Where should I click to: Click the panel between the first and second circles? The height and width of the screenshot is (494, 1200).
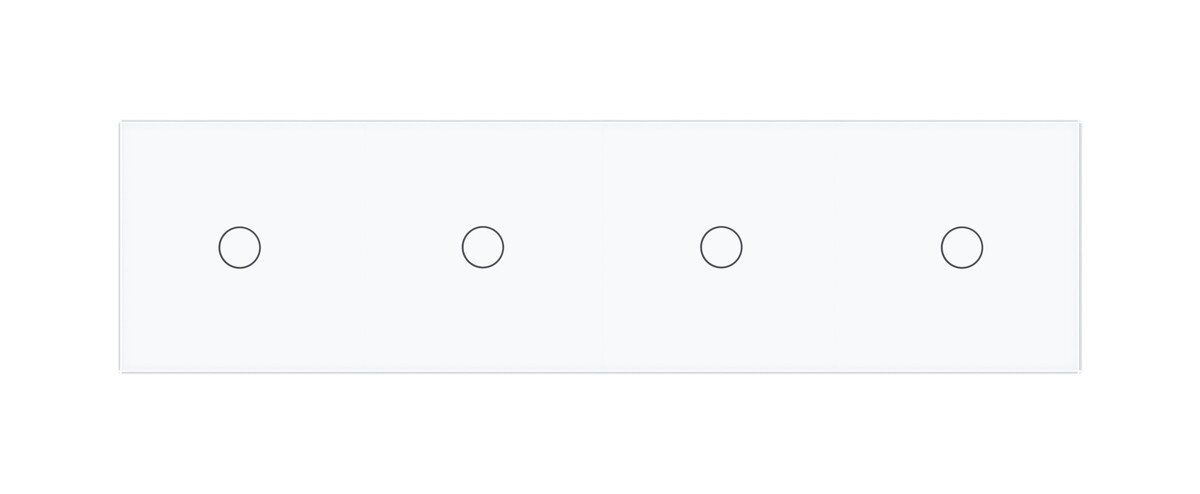[x=362, y=247]
